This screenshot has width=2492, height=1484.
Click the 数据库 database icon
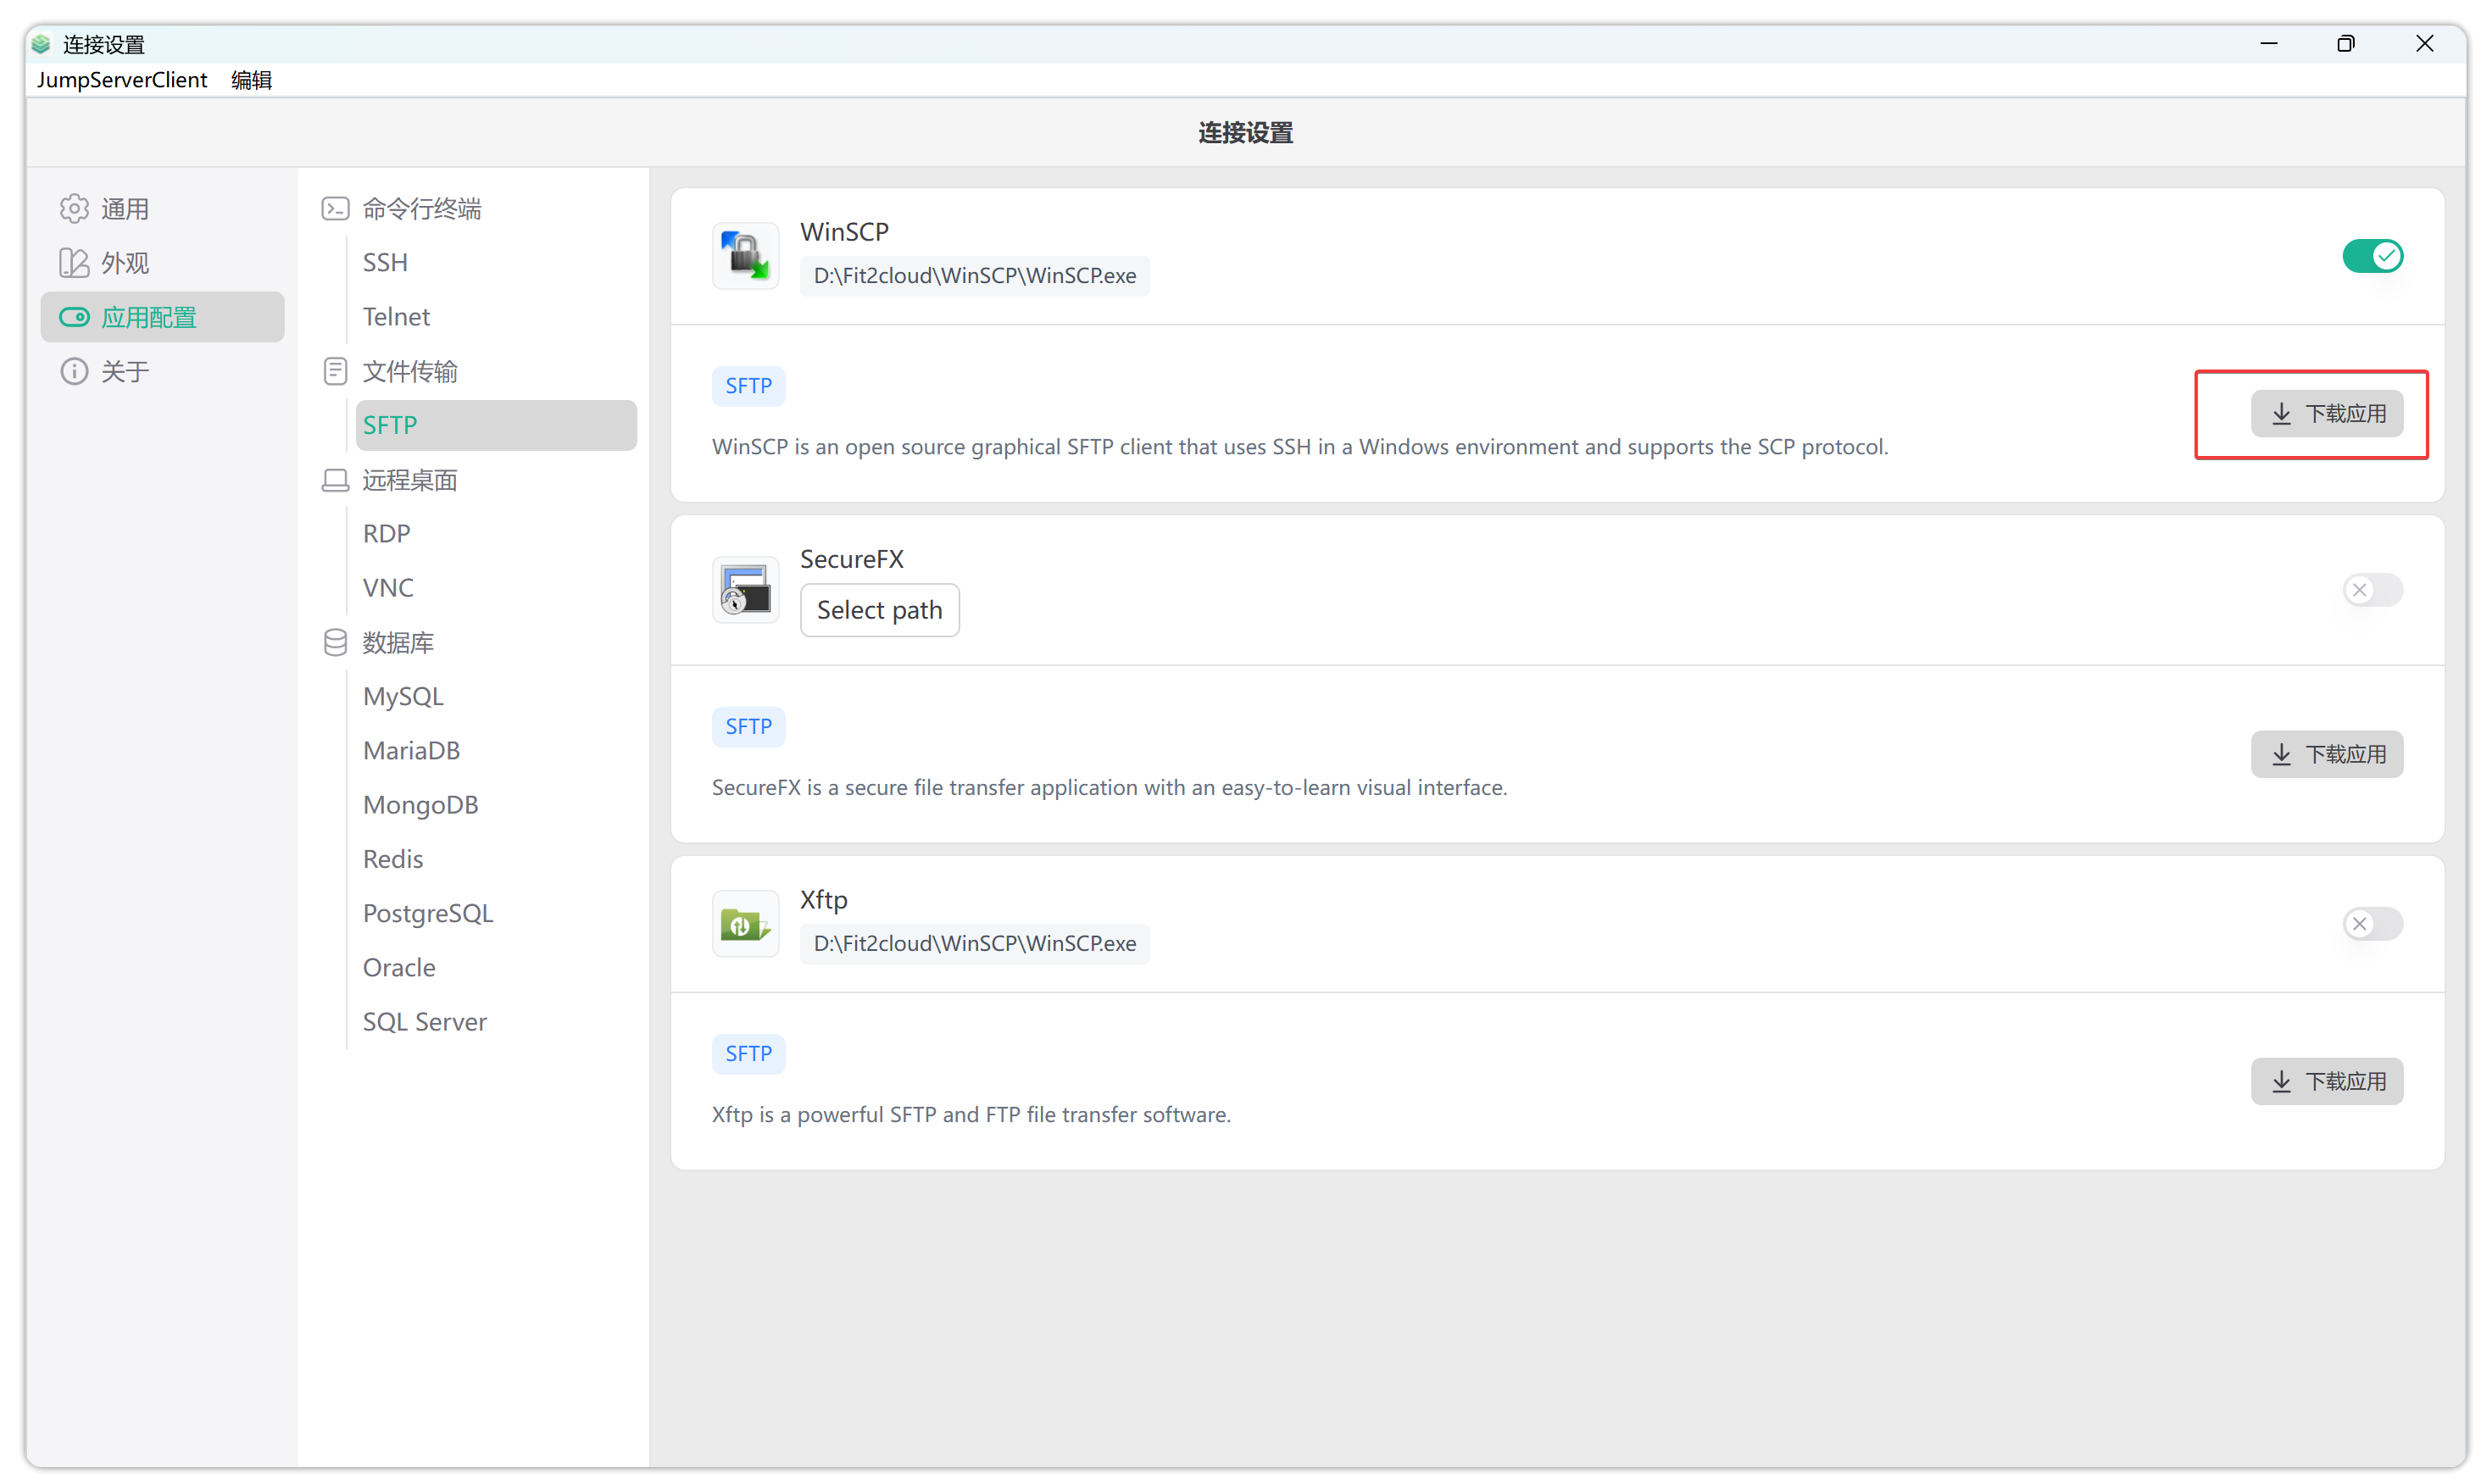click(x=335, y=642)
